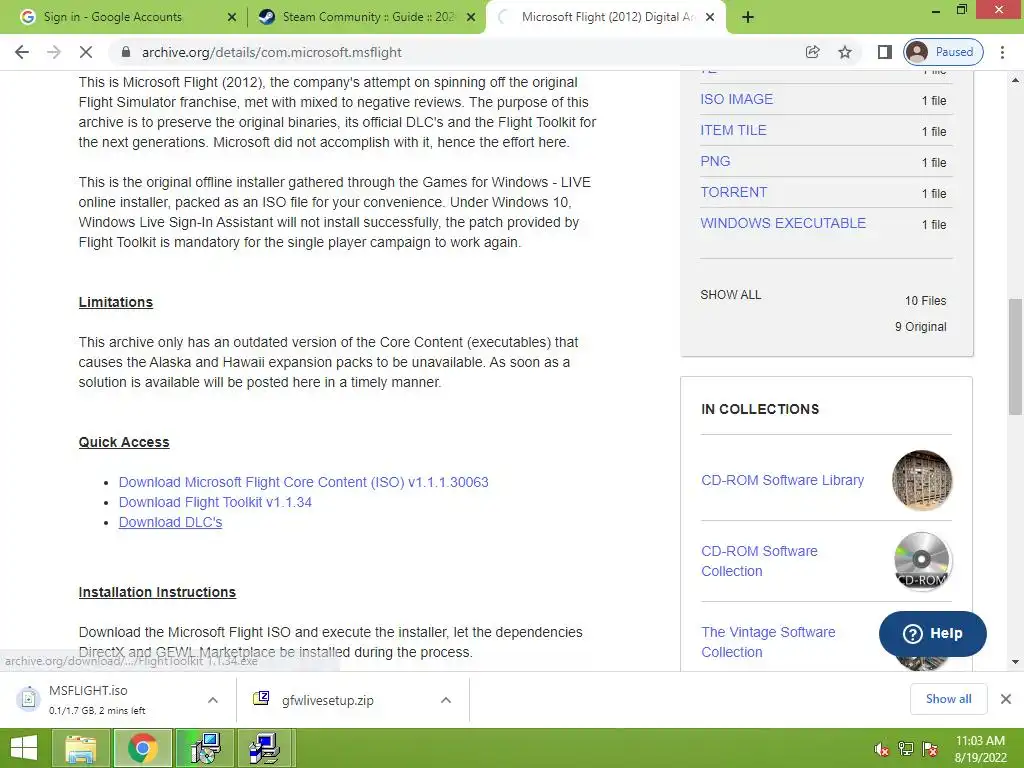Screen dimensions: 1024x768
Task: Expand MSFLIGHT.iso download options chevron
Action: click(212, 700)
